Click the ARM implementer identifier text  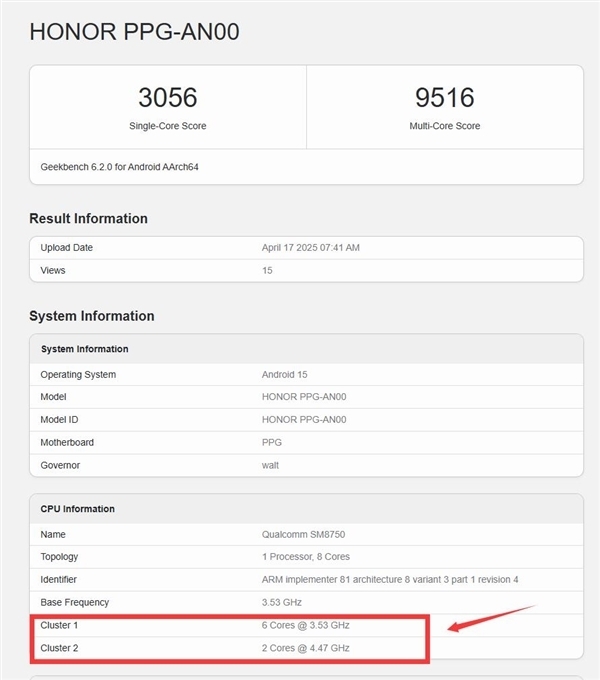[x=390, y=580]
